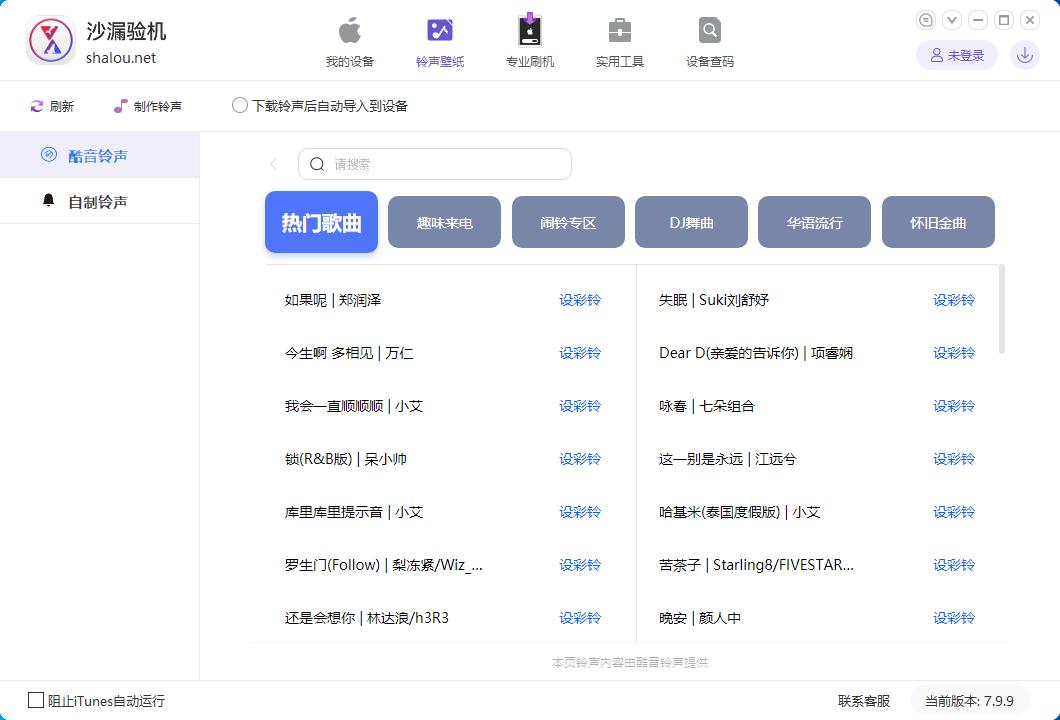This screenshot has height=720, width=1060.
Task: Enable 阻止iTunes自动运行 checkbox
Action: [36, 700]
